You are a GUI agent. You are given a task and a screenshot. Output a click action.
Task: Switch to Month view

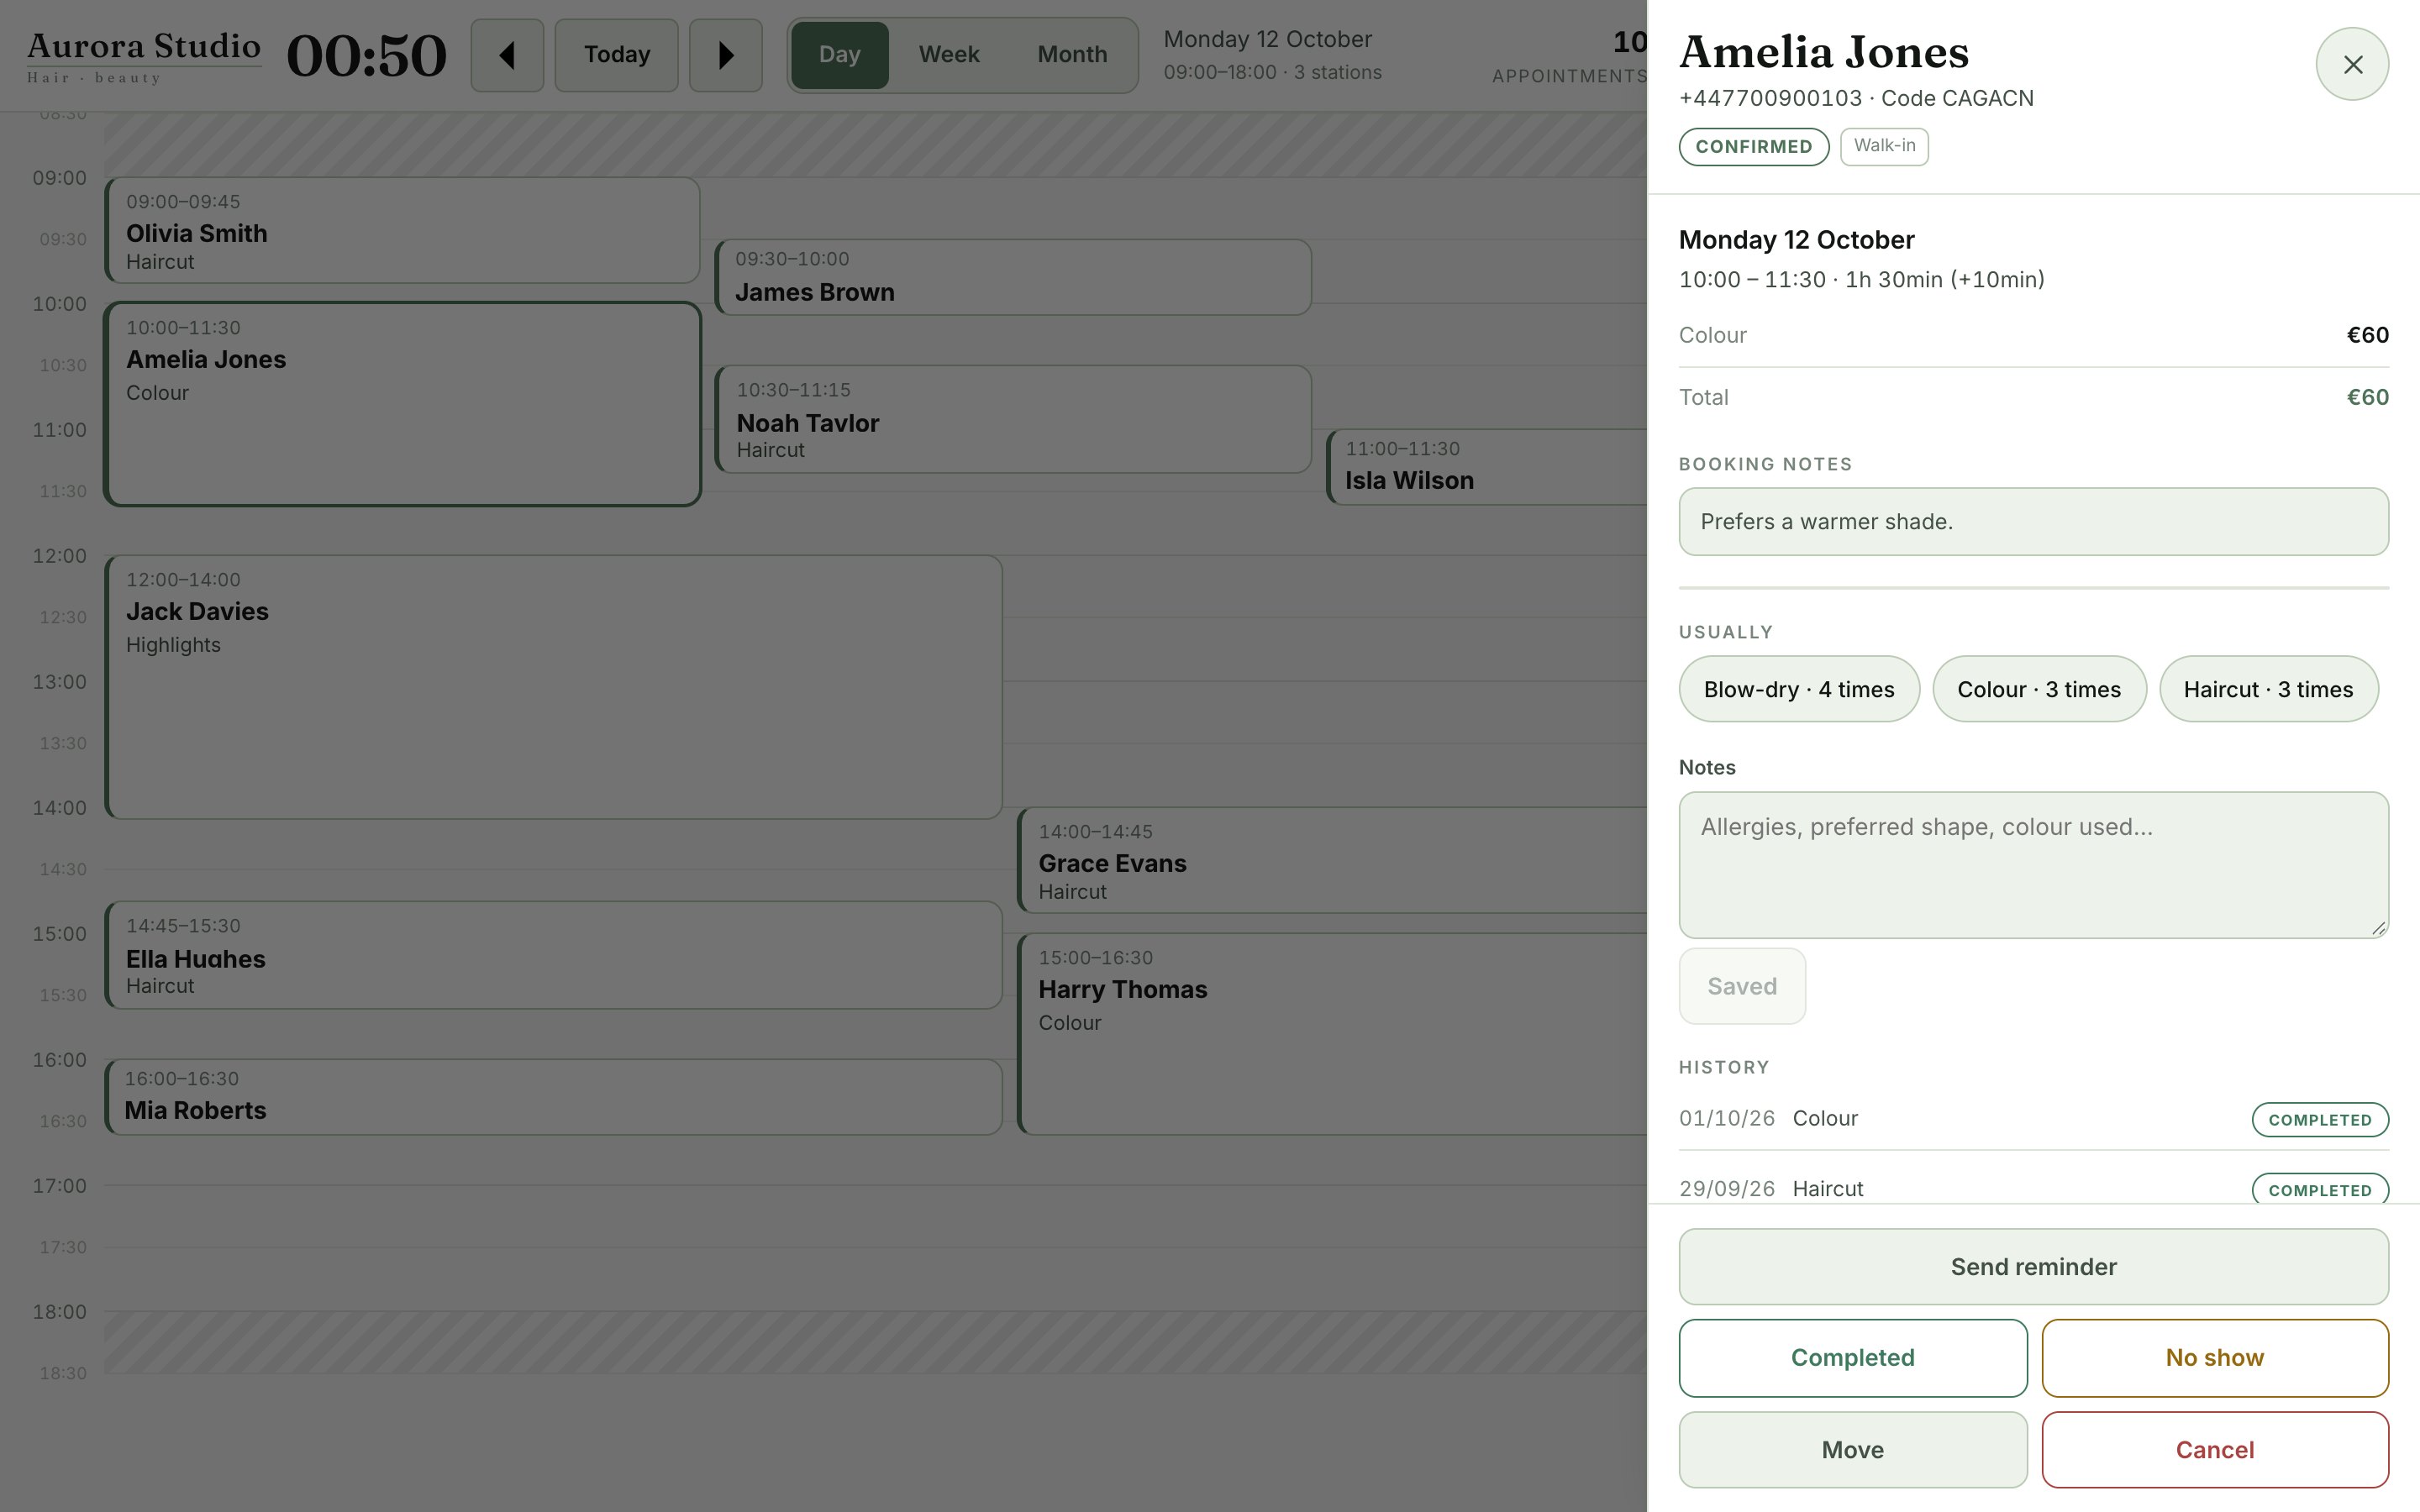click(1072, 55)
